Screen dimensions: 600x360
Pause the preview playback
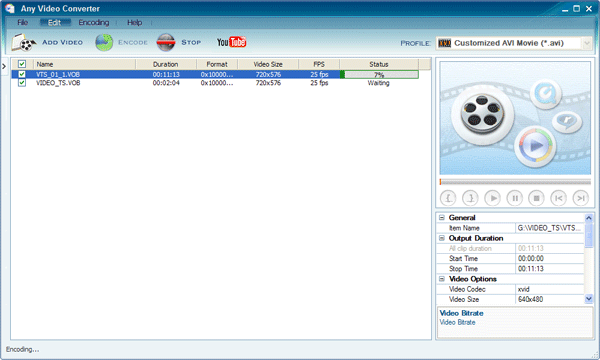(x=514, y=198)
